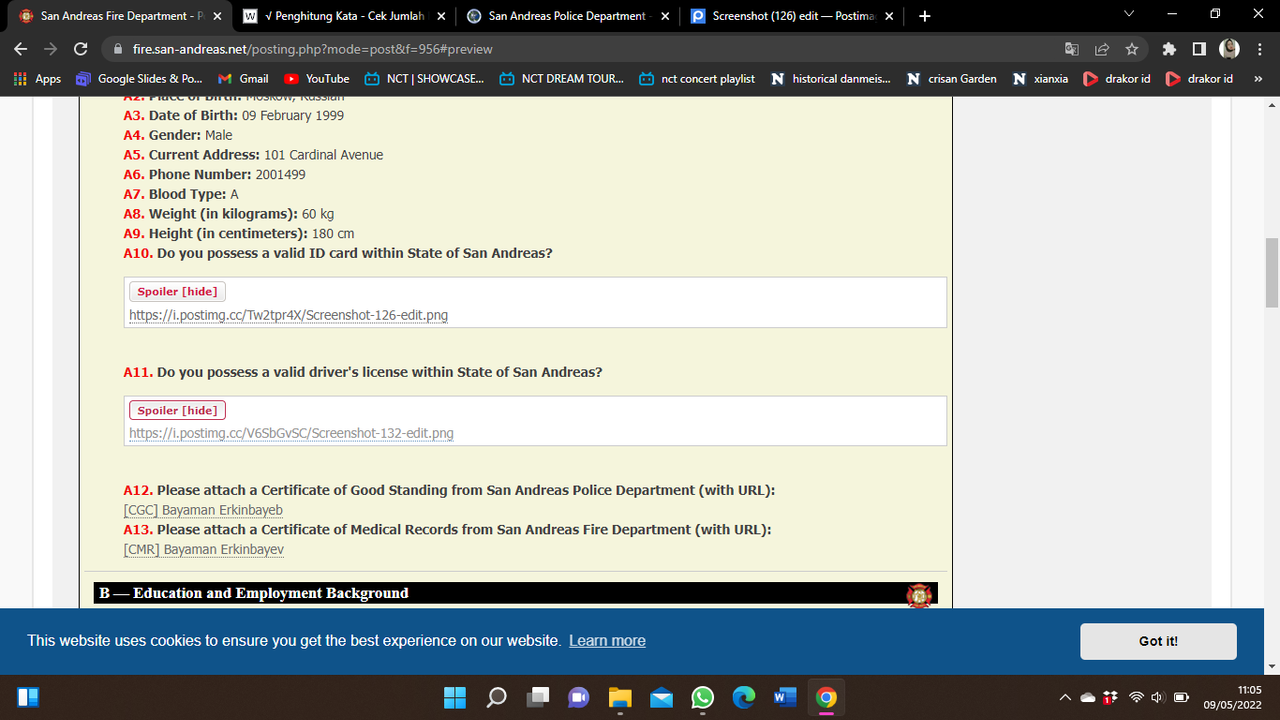Viewport: 1280px width, 720px height.
Task: Toggle Chrome side panel icon
Action: click(1199, 49)
